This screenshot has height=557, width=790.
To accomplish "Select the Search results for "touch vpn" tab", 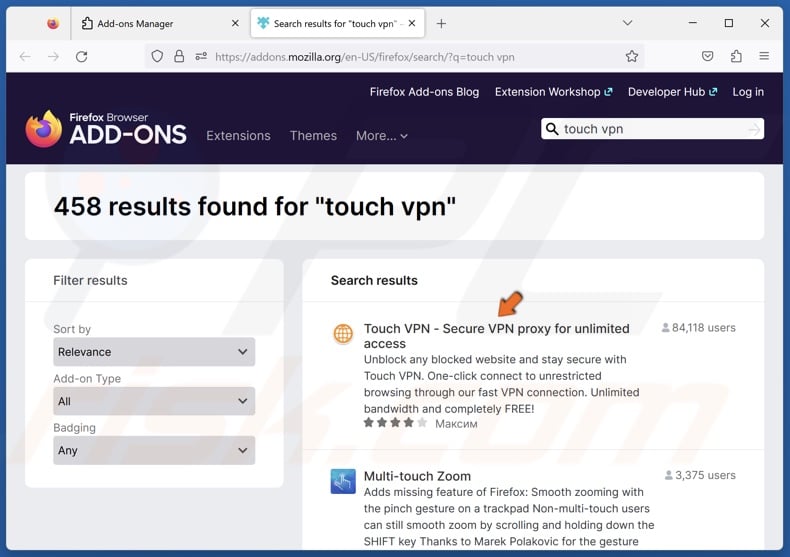I will pos(337,24).
